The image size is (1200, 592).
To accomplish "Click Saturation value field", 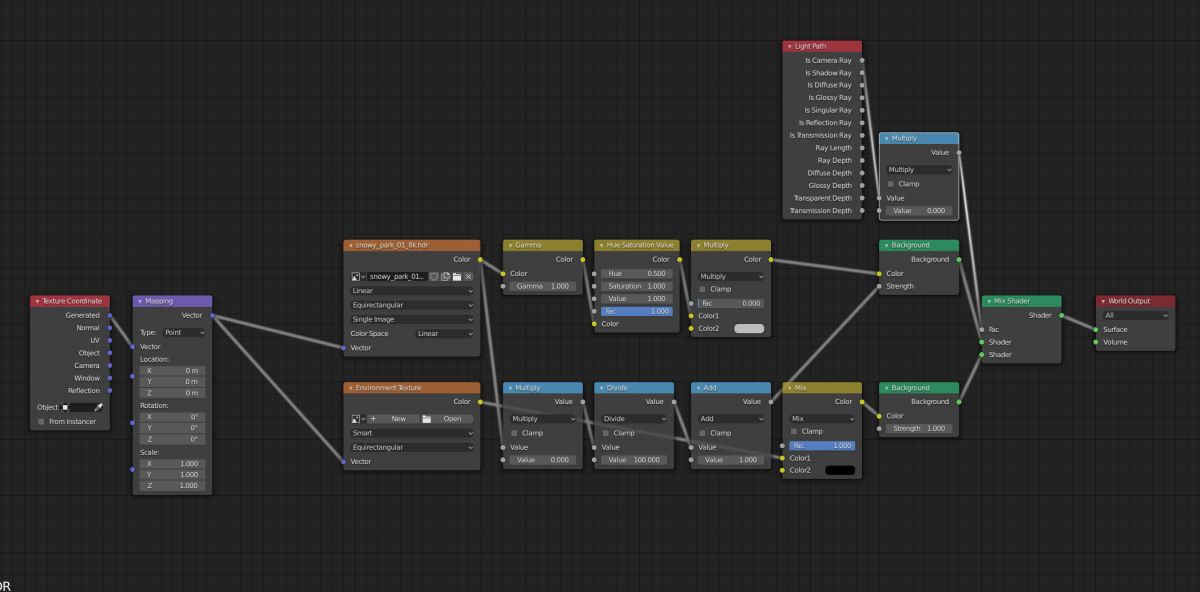I will click(636, 286).
